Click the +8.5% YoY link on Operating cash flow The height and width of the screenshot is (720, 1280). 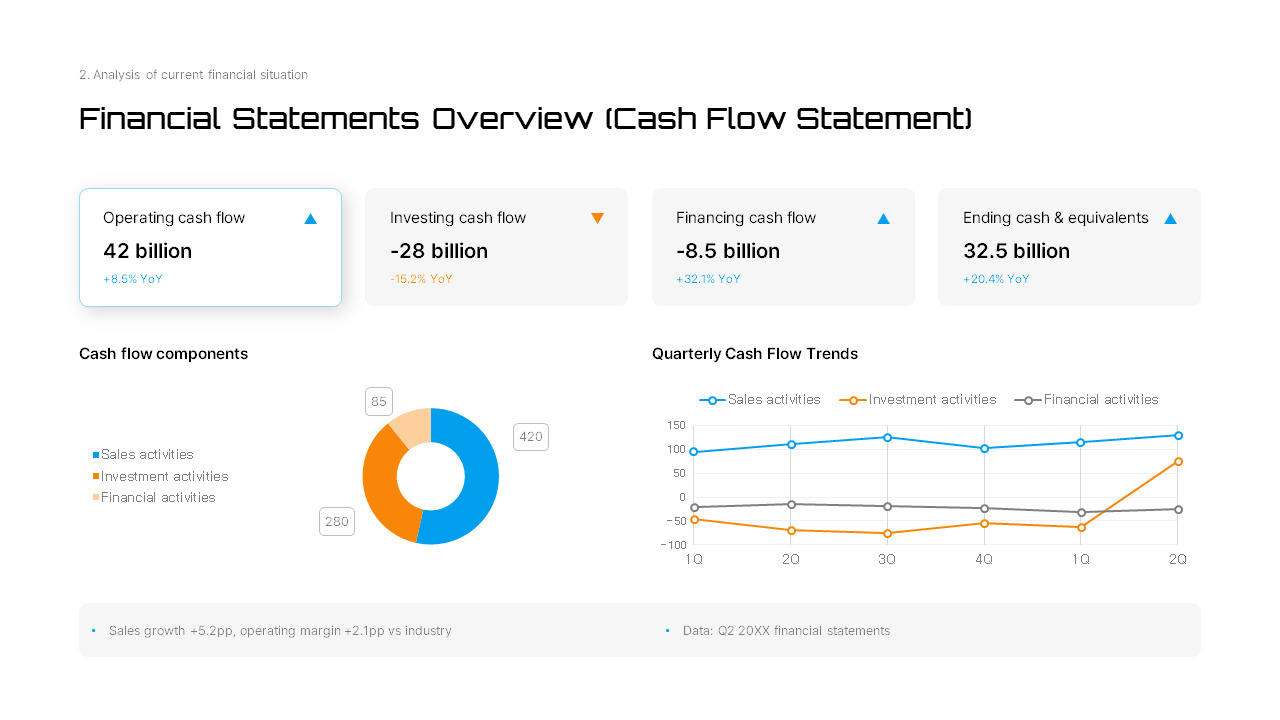click(x=132, y=279)
